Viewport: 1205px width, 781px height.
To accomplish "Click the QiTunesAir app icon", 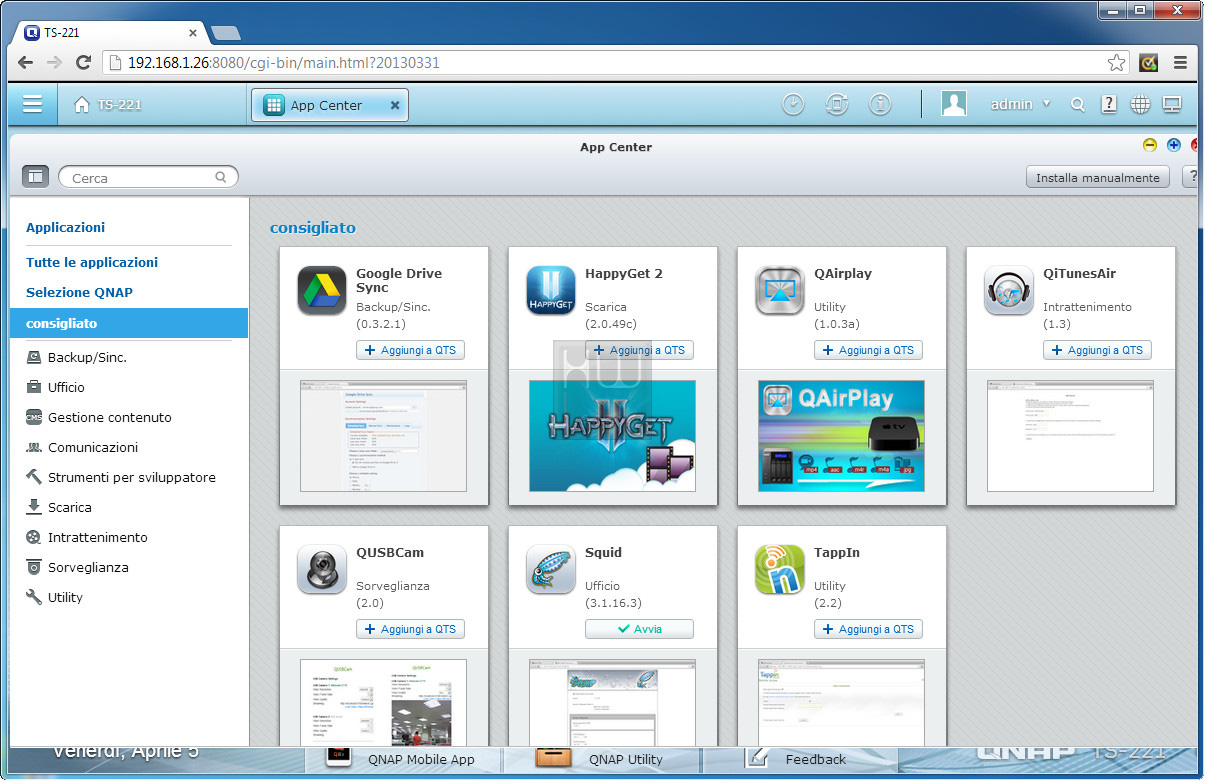I will [x=1009, y=291].
